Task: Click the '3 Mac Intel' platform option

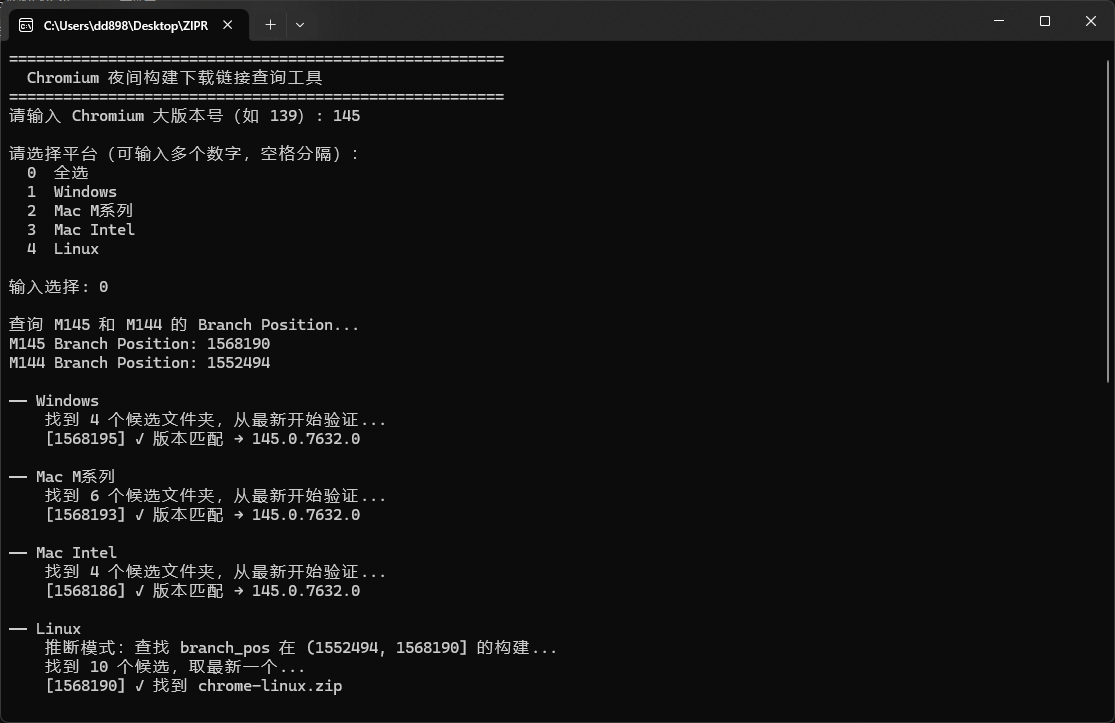Action: point(81,230)
